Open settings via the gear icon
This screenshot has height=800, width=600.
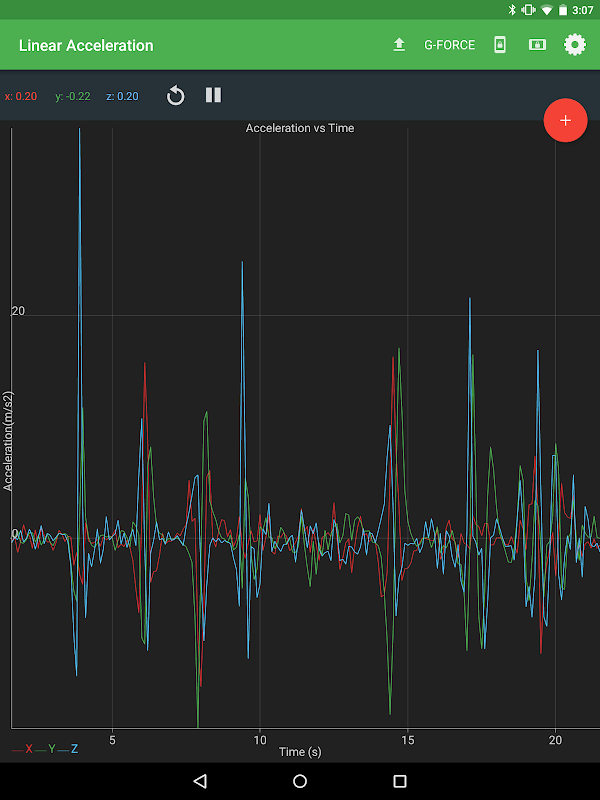tap(574, 45)
